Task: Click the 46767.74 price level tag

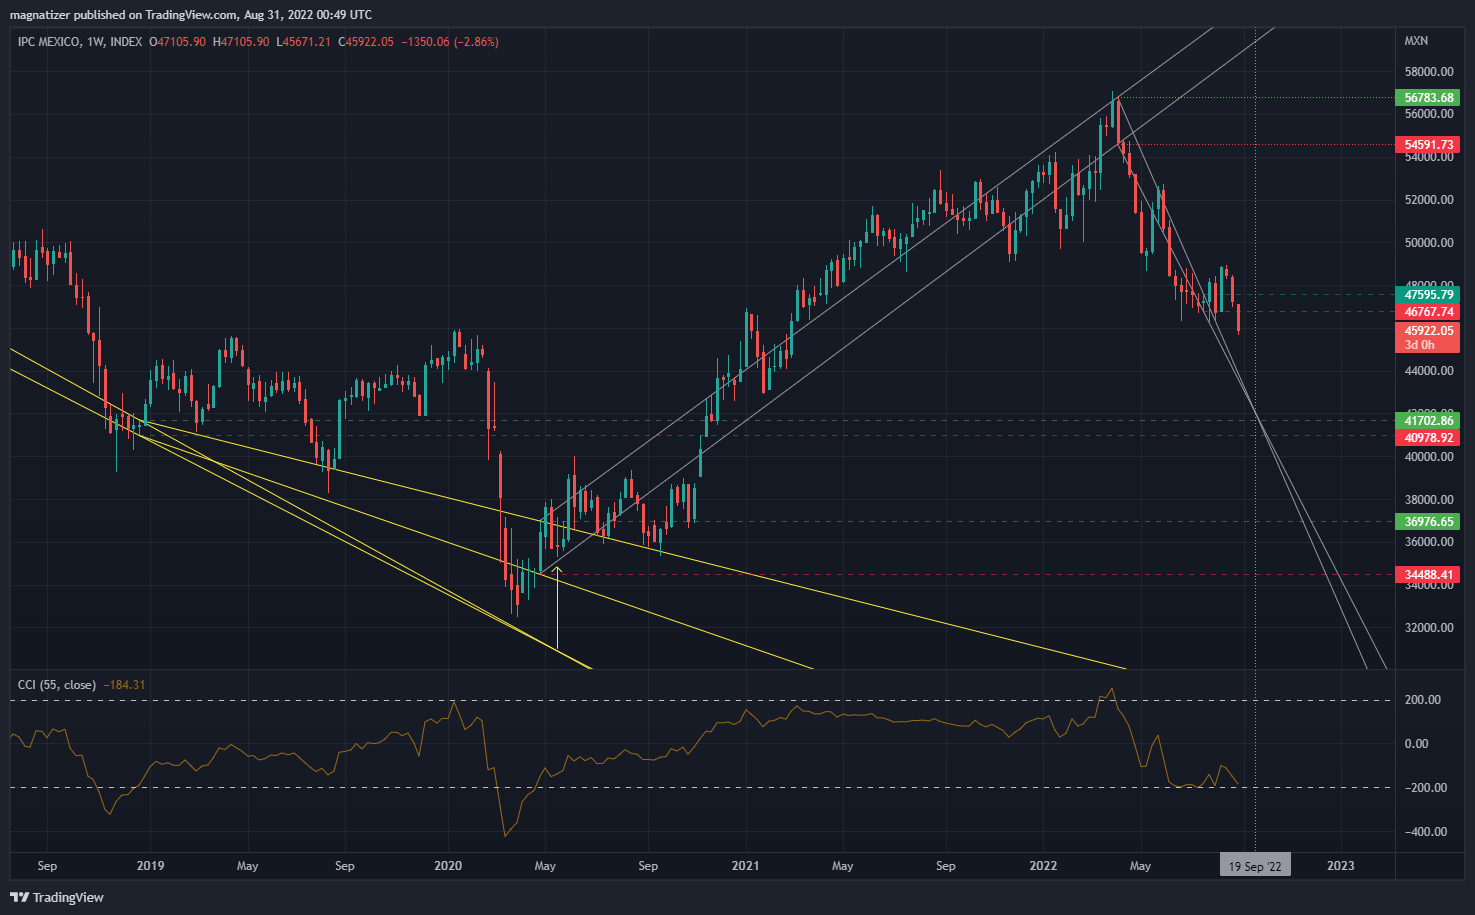Action: tap(1428, 312)
